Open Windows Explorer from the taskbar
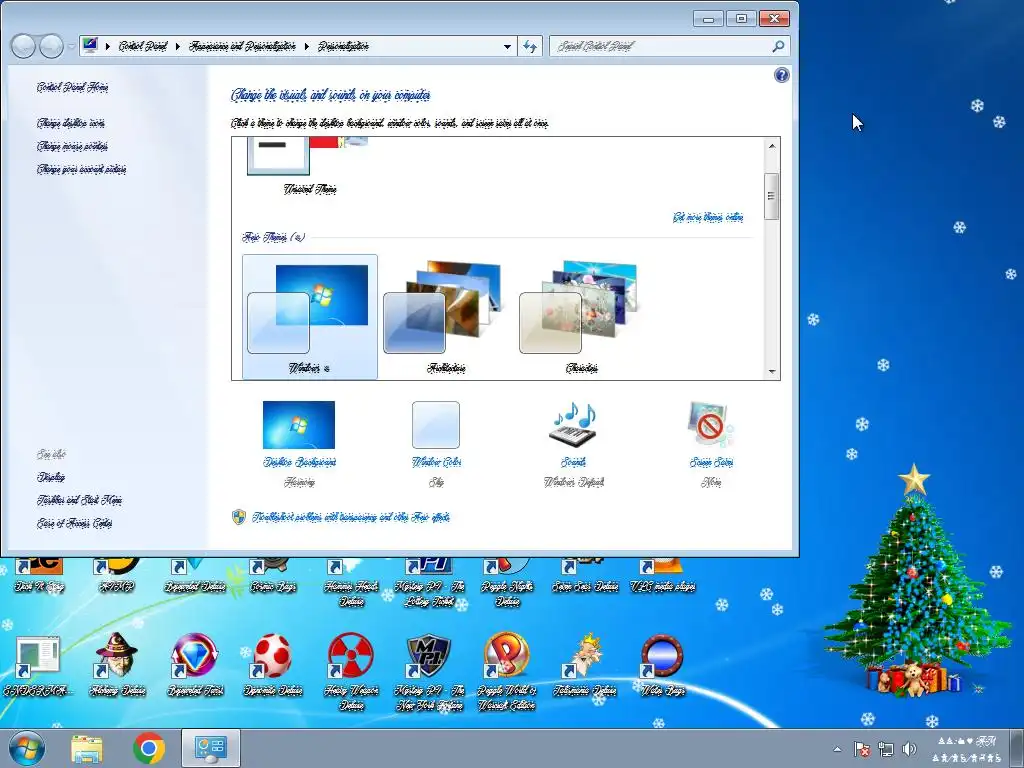The image size is (1024, 768). pos(87,748)
